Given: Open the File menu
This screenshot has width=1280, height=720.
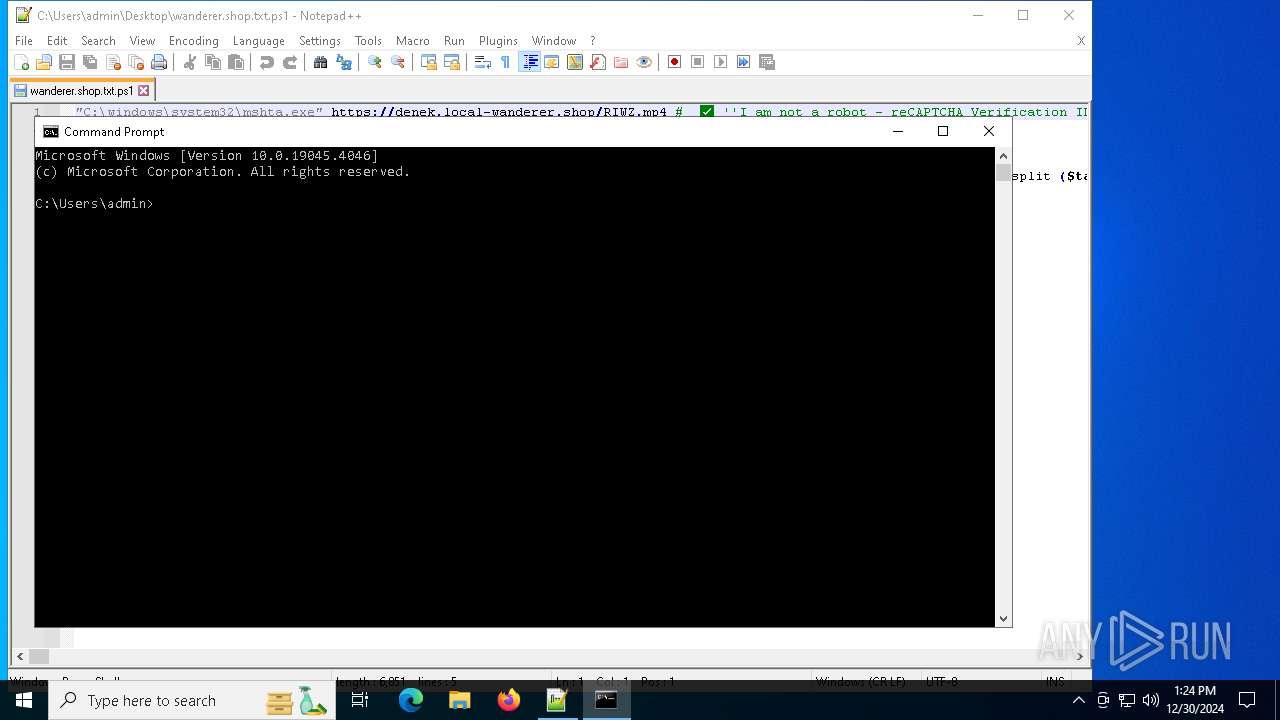Looking at the screenshot, I should (x=24, y=41).
